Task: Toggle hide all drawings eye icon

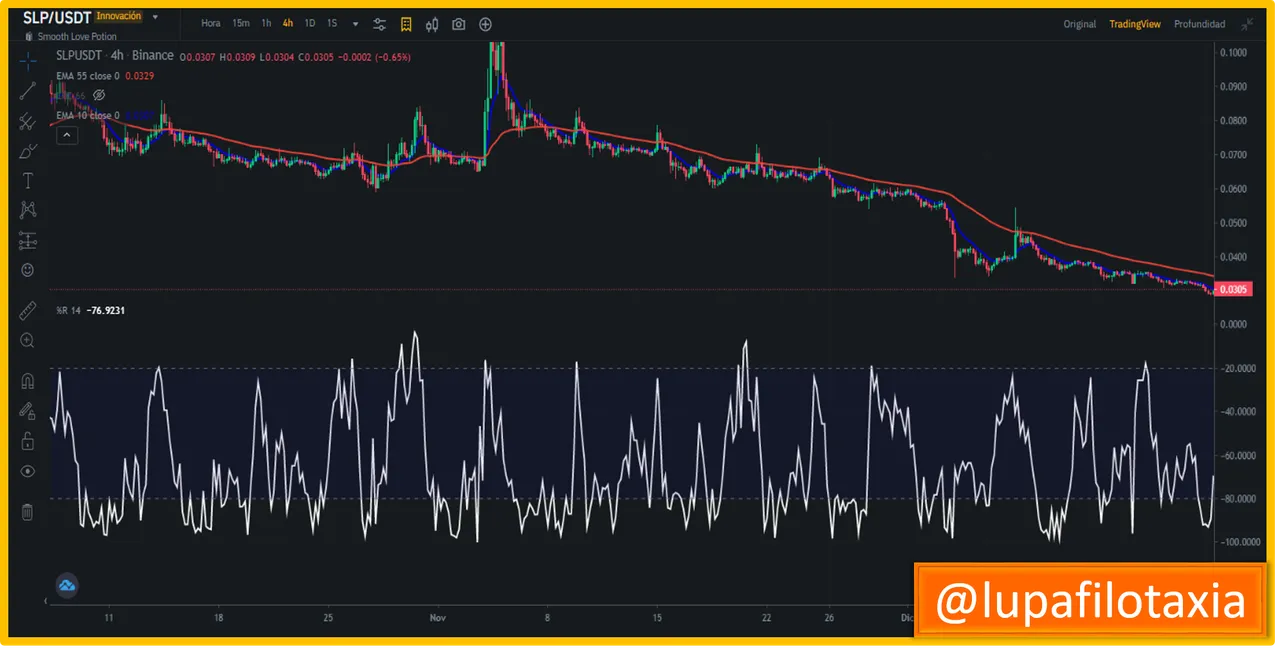Action: tap(28, 471)
